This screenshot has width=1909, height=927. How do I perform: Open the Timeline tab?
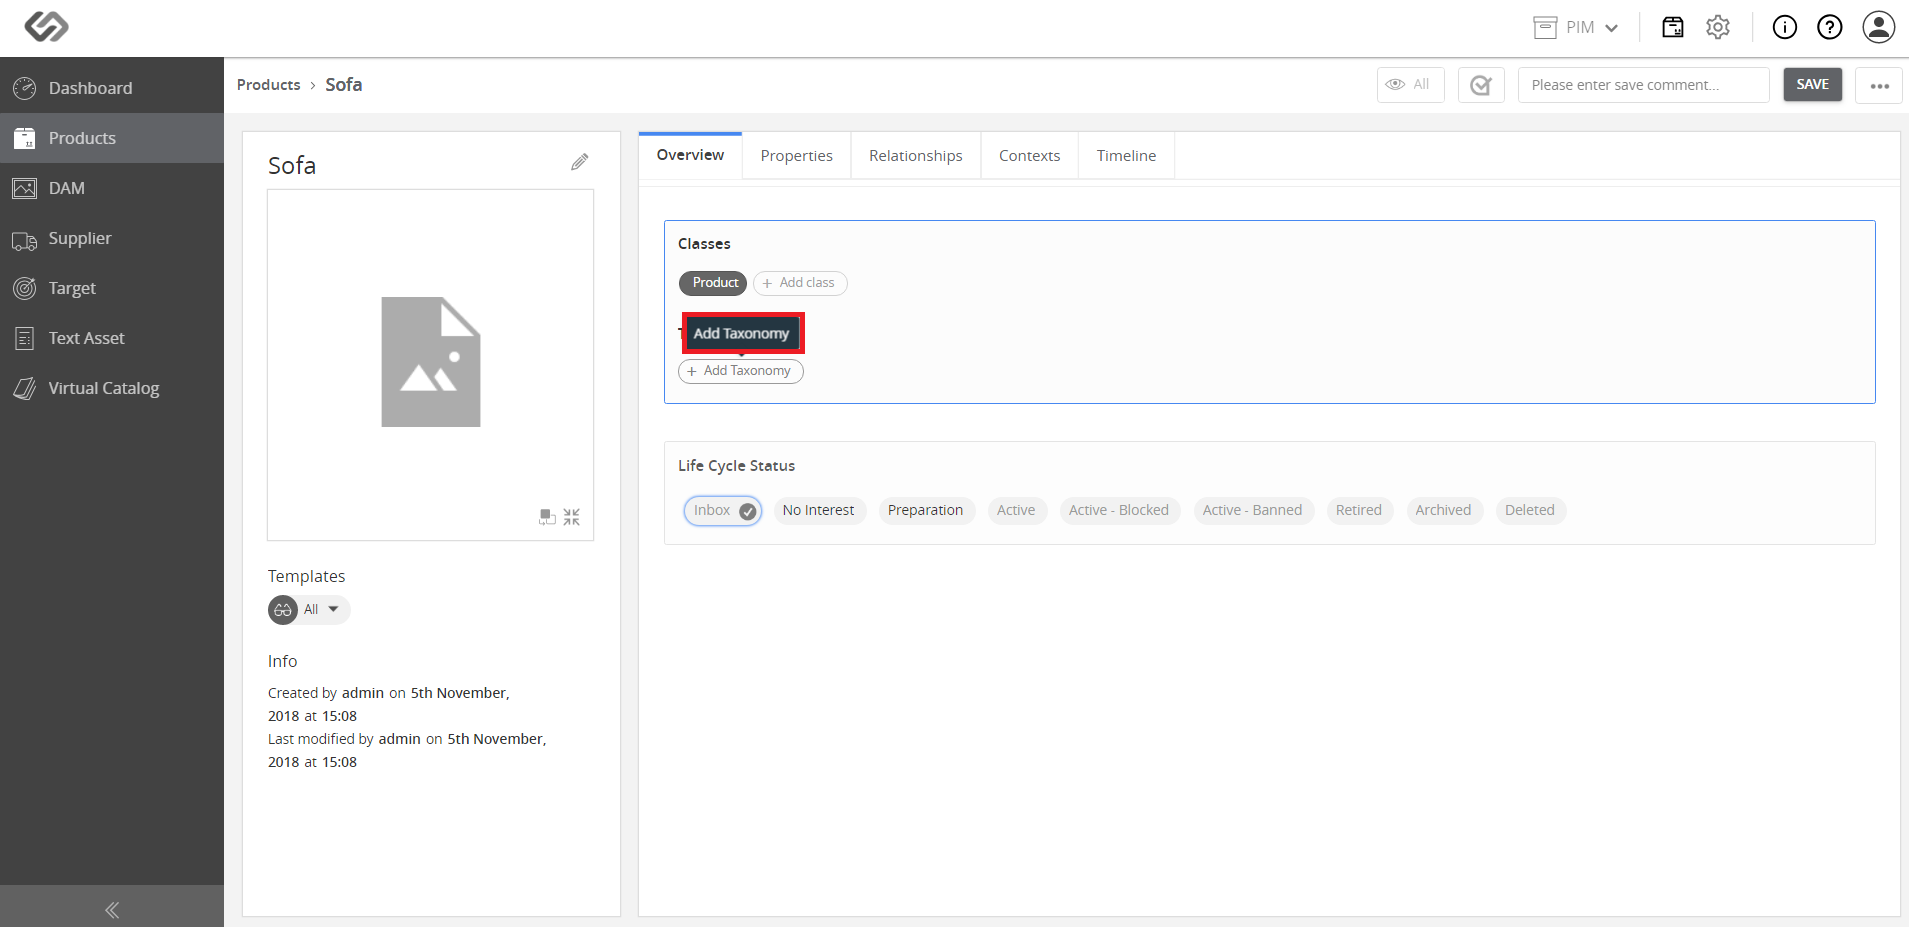[x=1126, y=156]
